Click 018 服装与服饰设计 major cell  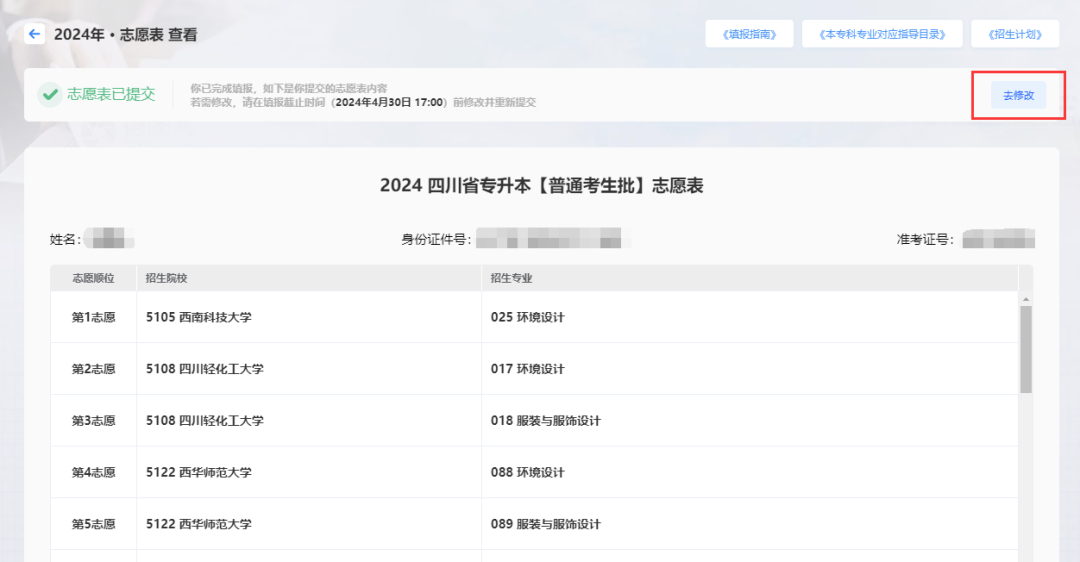tap(546, 421)
